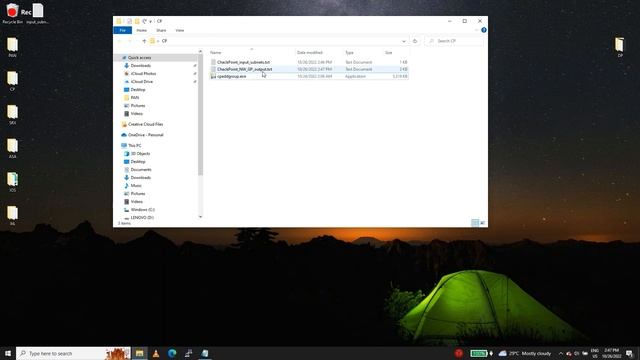Select Quick access in the navigation pane
Screen dimensions: 640x360
pyautogui.click(x=139, y=58)
